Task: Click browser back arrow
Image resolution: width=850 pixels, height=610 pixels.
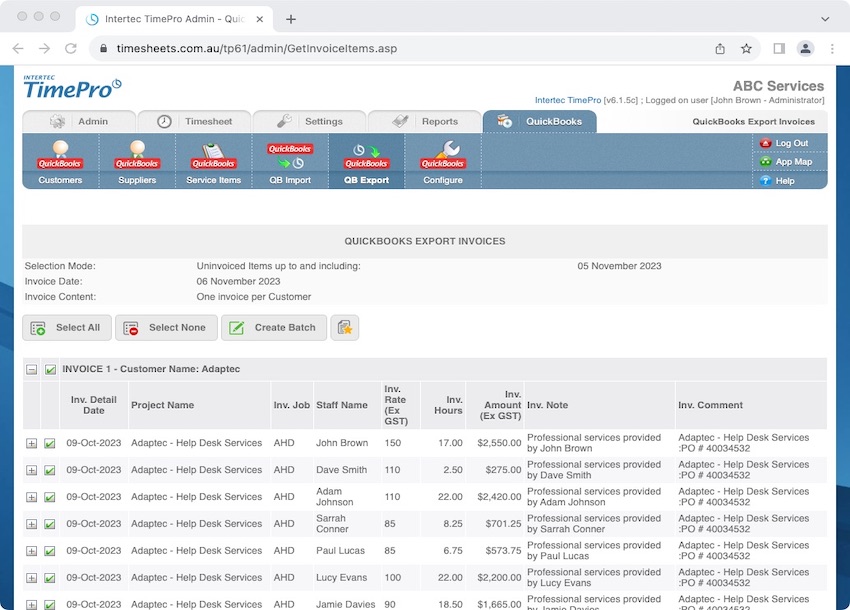Action: 18,48
